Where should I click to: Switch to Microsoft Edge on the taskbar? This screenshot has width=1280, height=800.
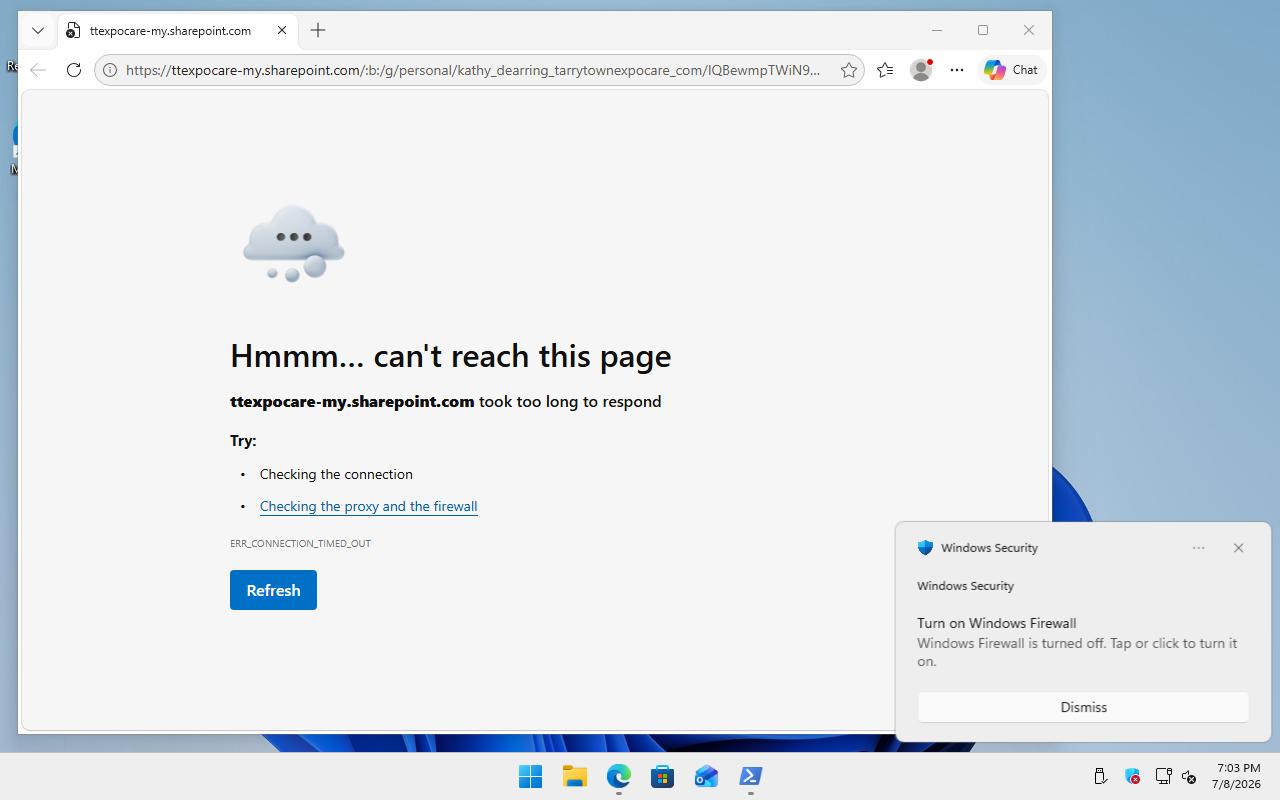(x=618, y=776)
